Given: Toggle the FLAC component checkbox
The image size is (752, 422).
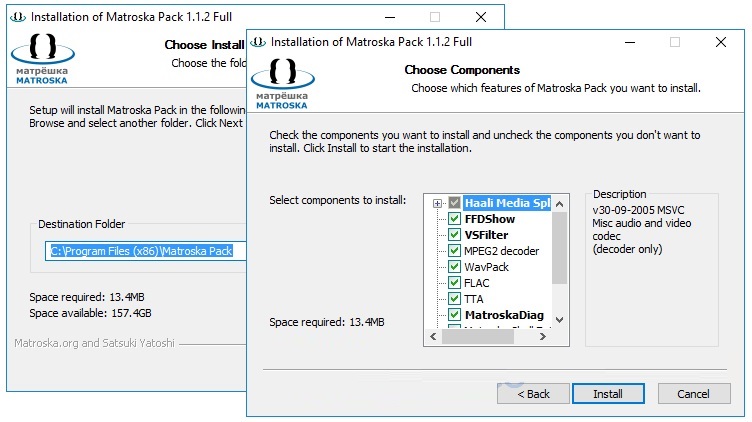Looking at the screenshot, I should pyautogui.click(x=454, y=282).
